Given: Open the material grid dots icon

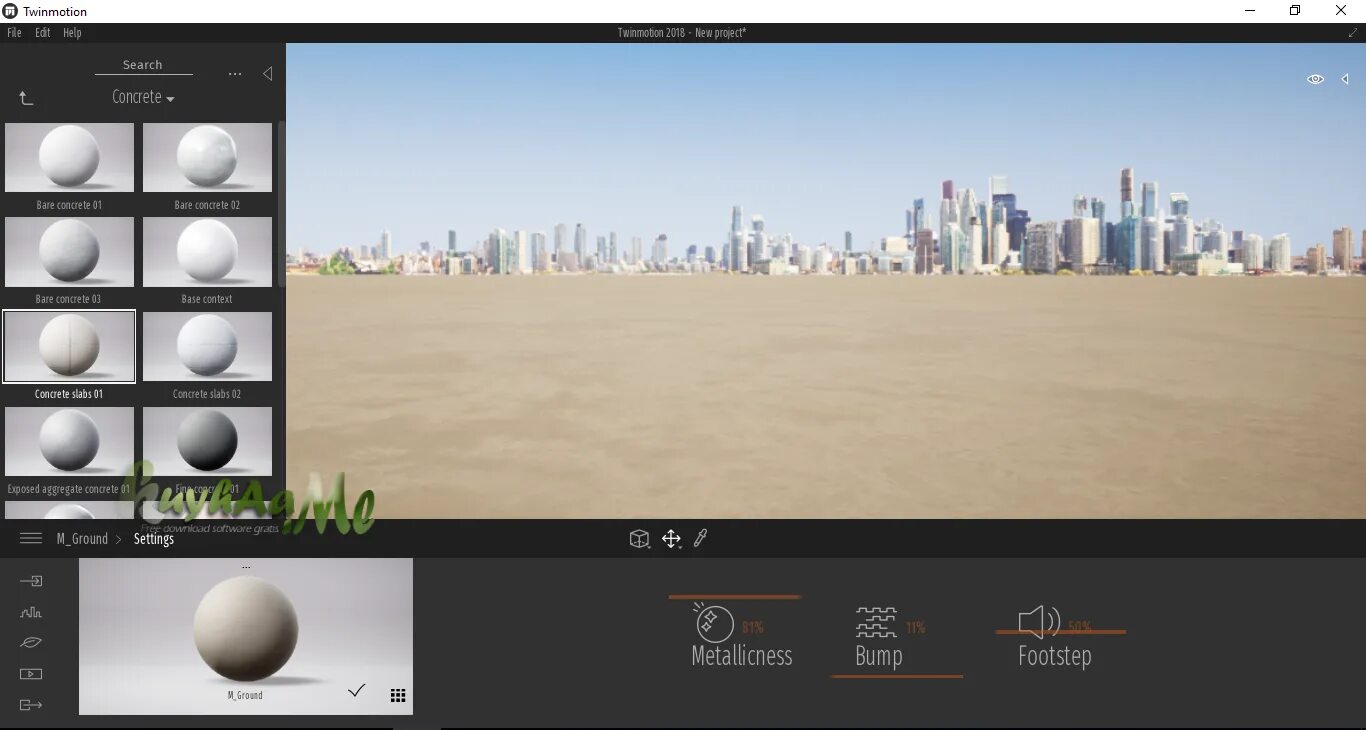Looking at the screenshot, I should (x=398, y=696).
